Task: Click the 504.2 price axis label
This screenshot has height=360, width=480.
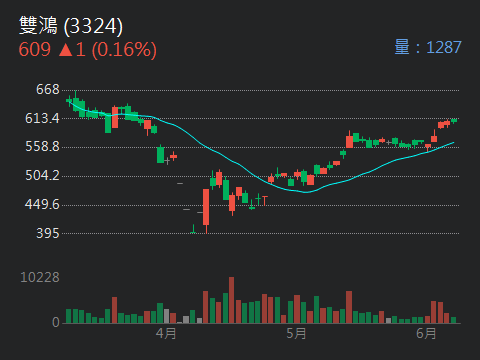Action: tap(42, 175)
